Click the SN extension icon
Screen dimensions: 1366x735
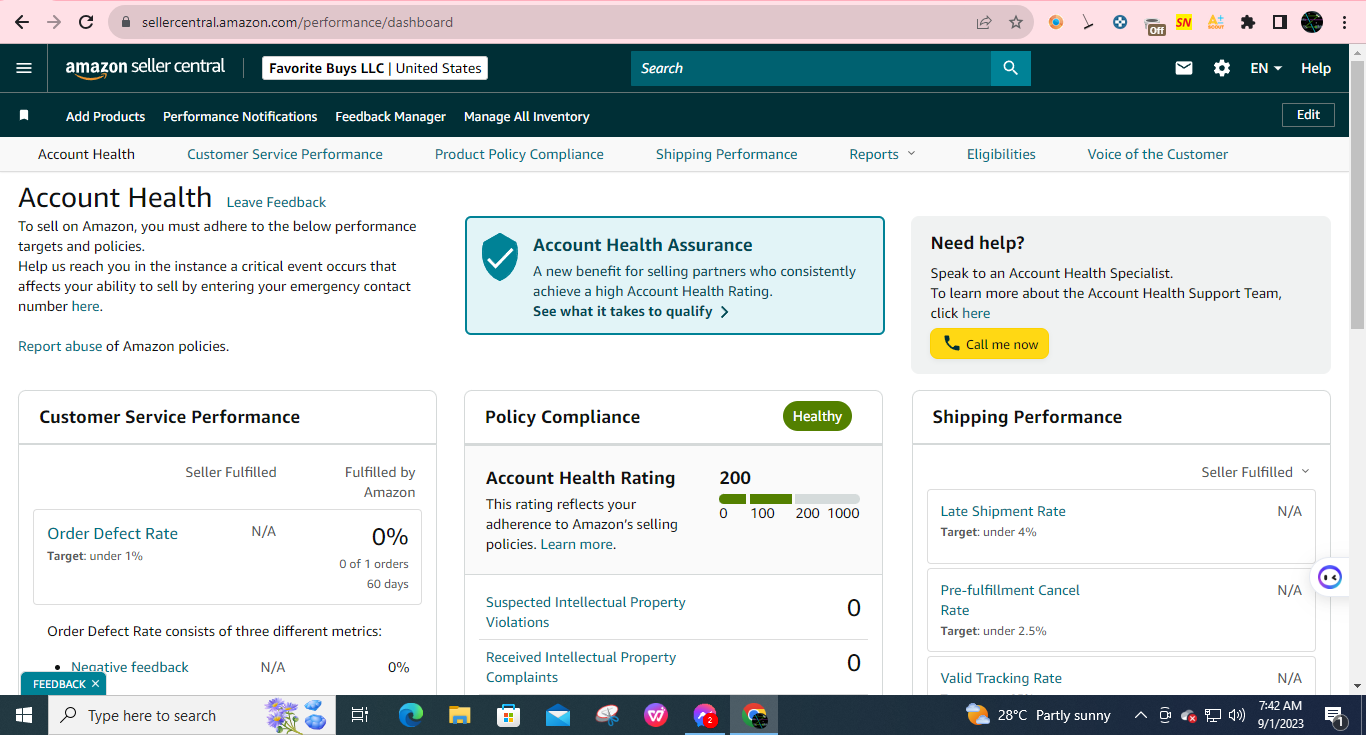click(1184, 22)
